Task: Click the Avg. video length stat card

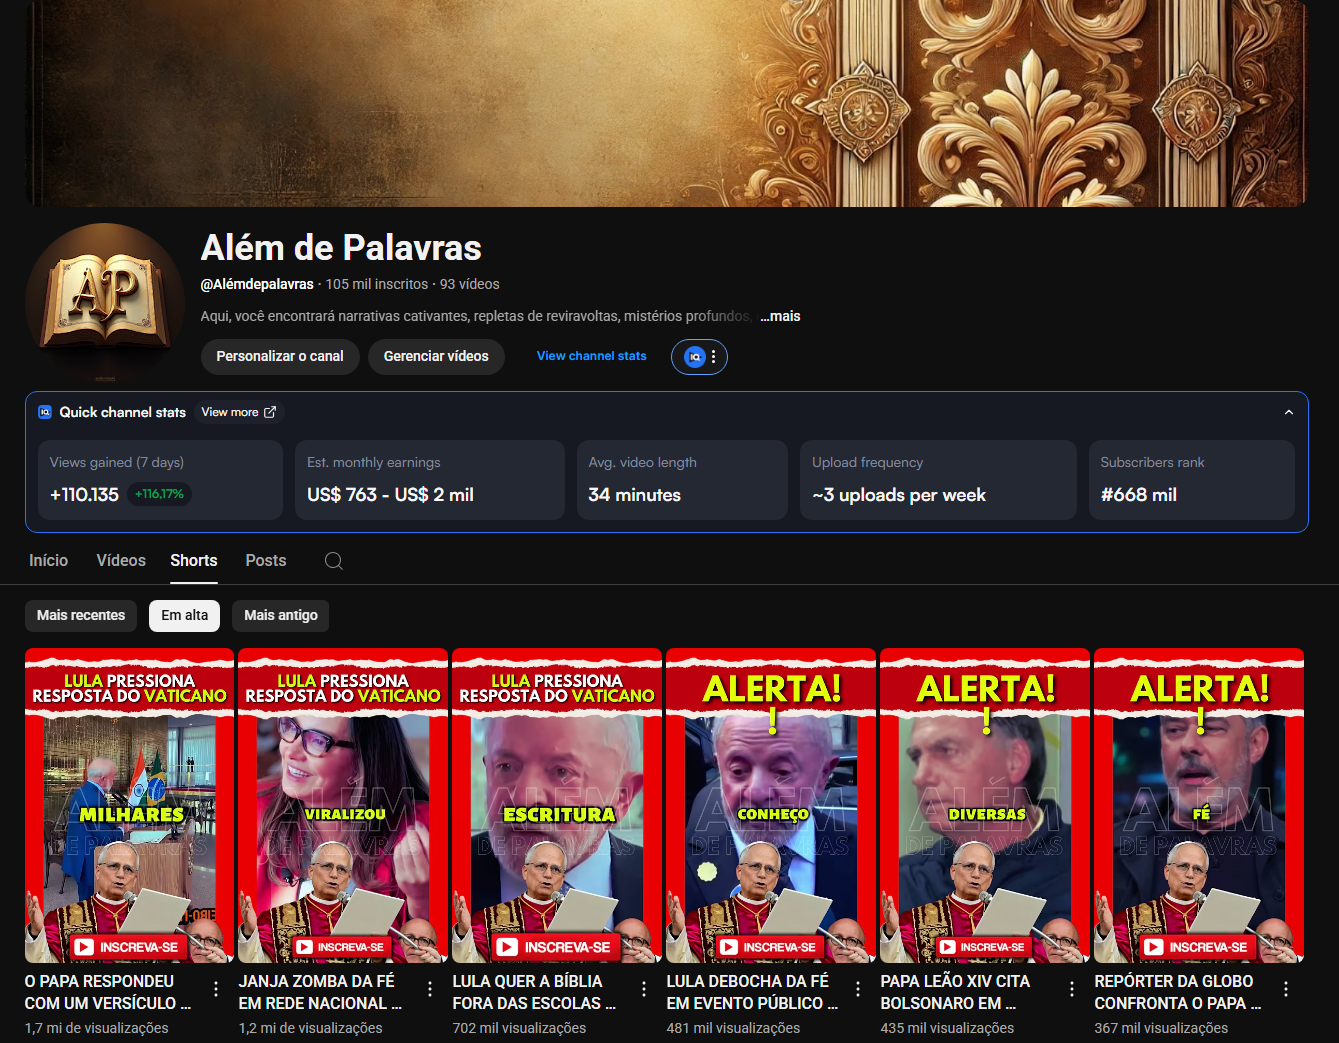Action: pos(682,480)
